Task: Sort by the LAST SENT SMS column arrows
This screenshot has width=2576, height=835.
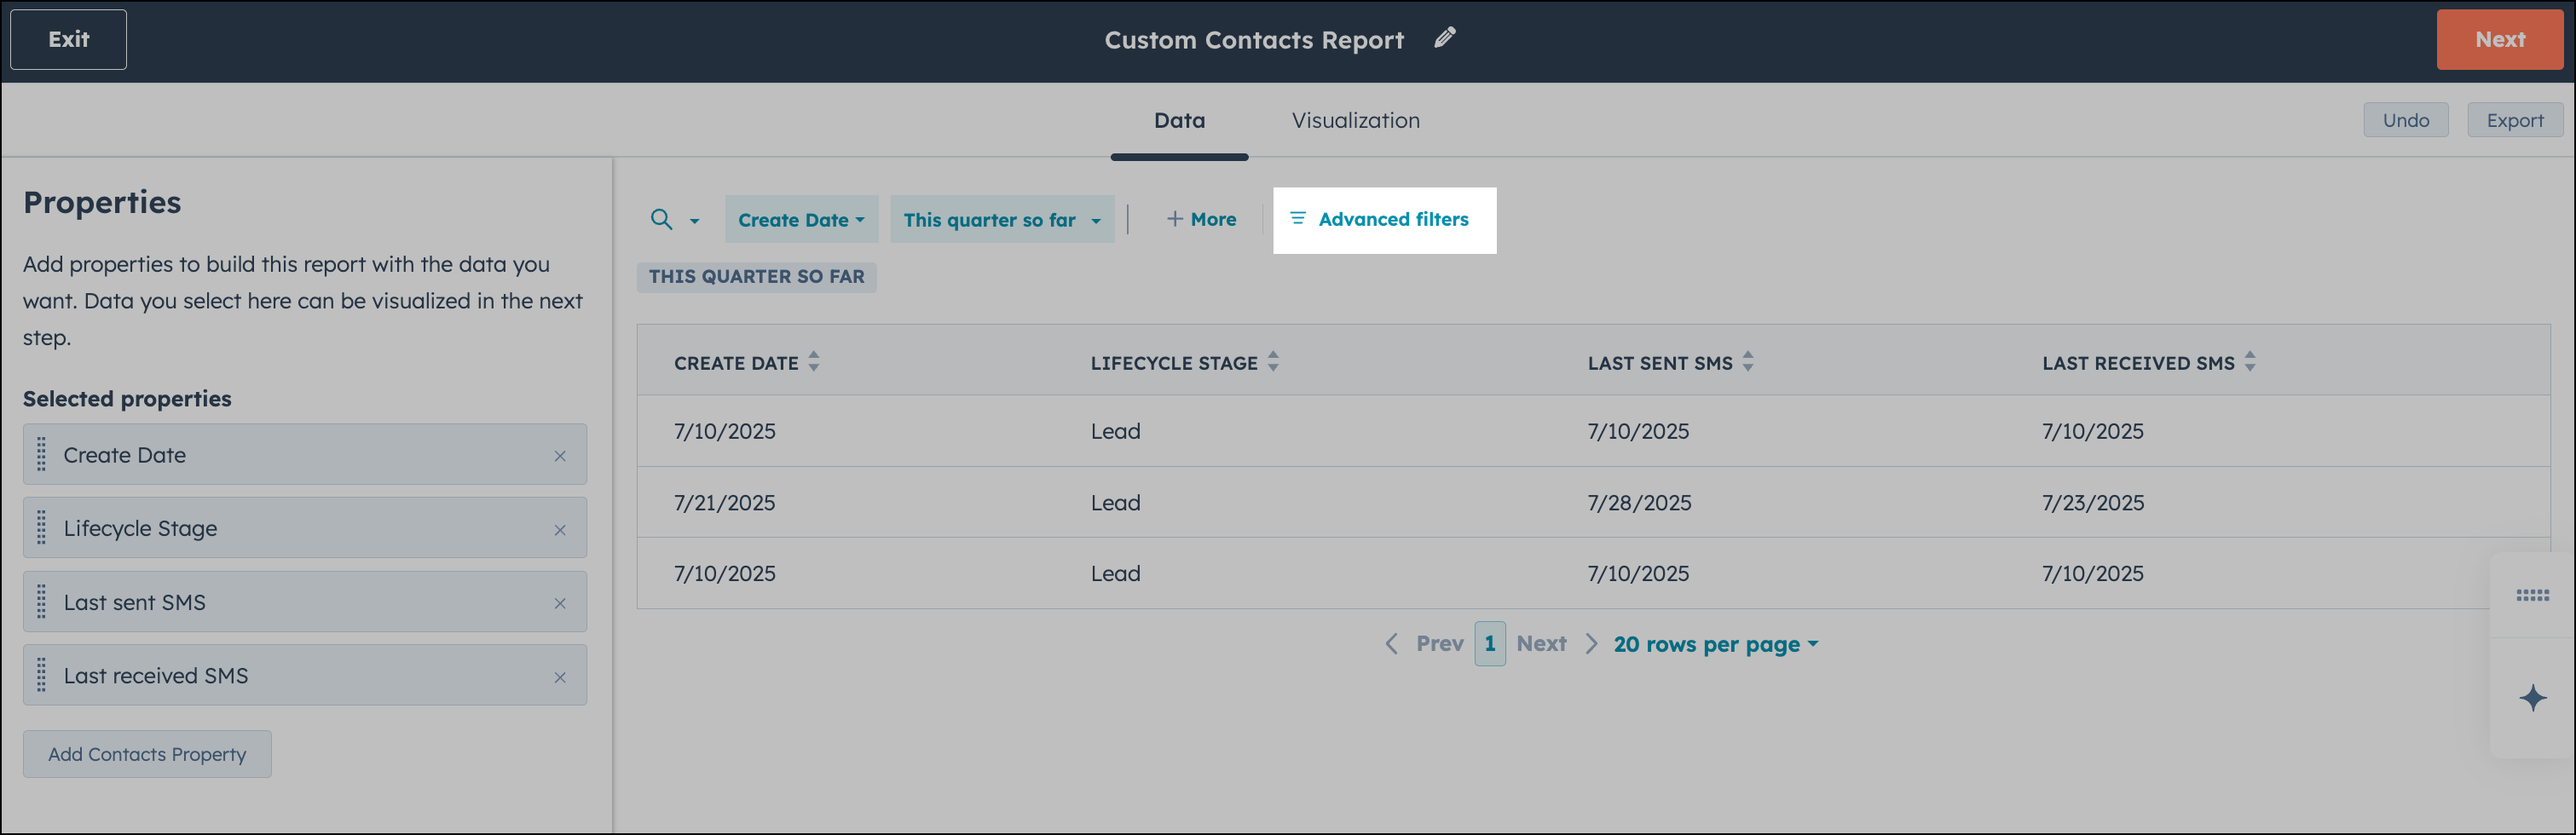Action: pyautogui.click(x=1748, y=361)
